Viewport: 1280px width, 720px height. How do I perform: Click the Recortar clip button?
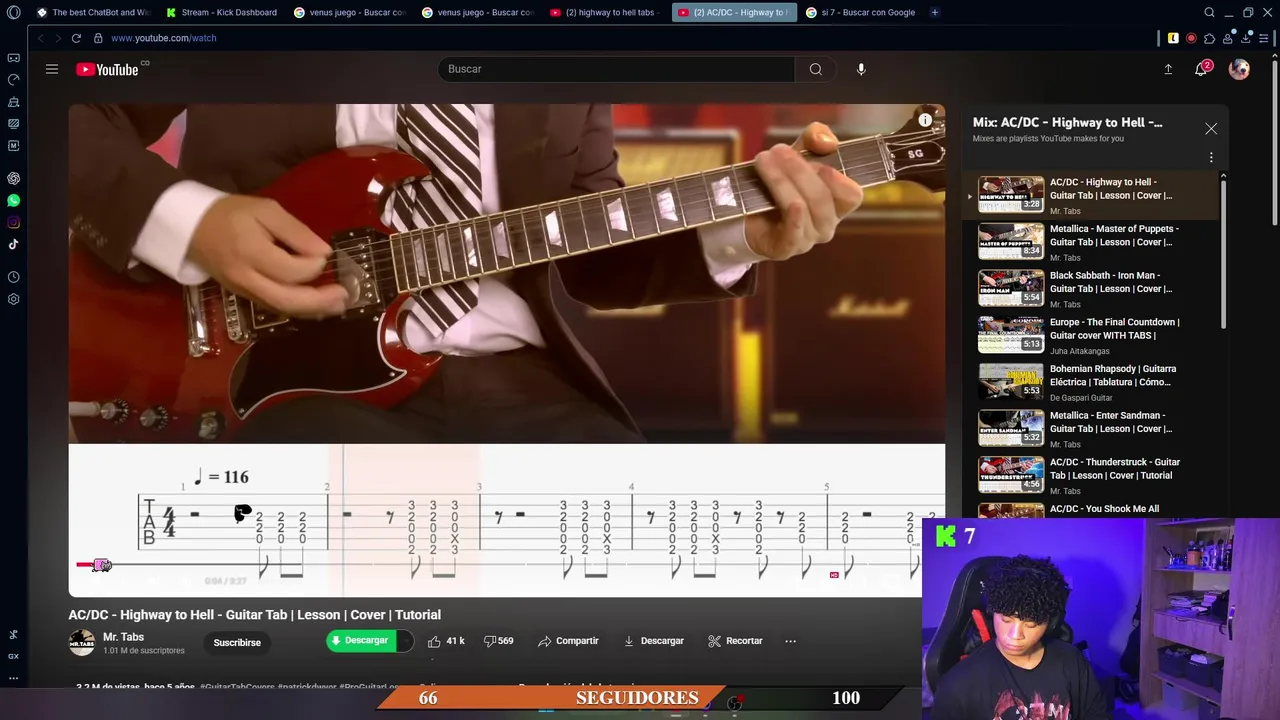pyautogui.click(x=735, y=641)
